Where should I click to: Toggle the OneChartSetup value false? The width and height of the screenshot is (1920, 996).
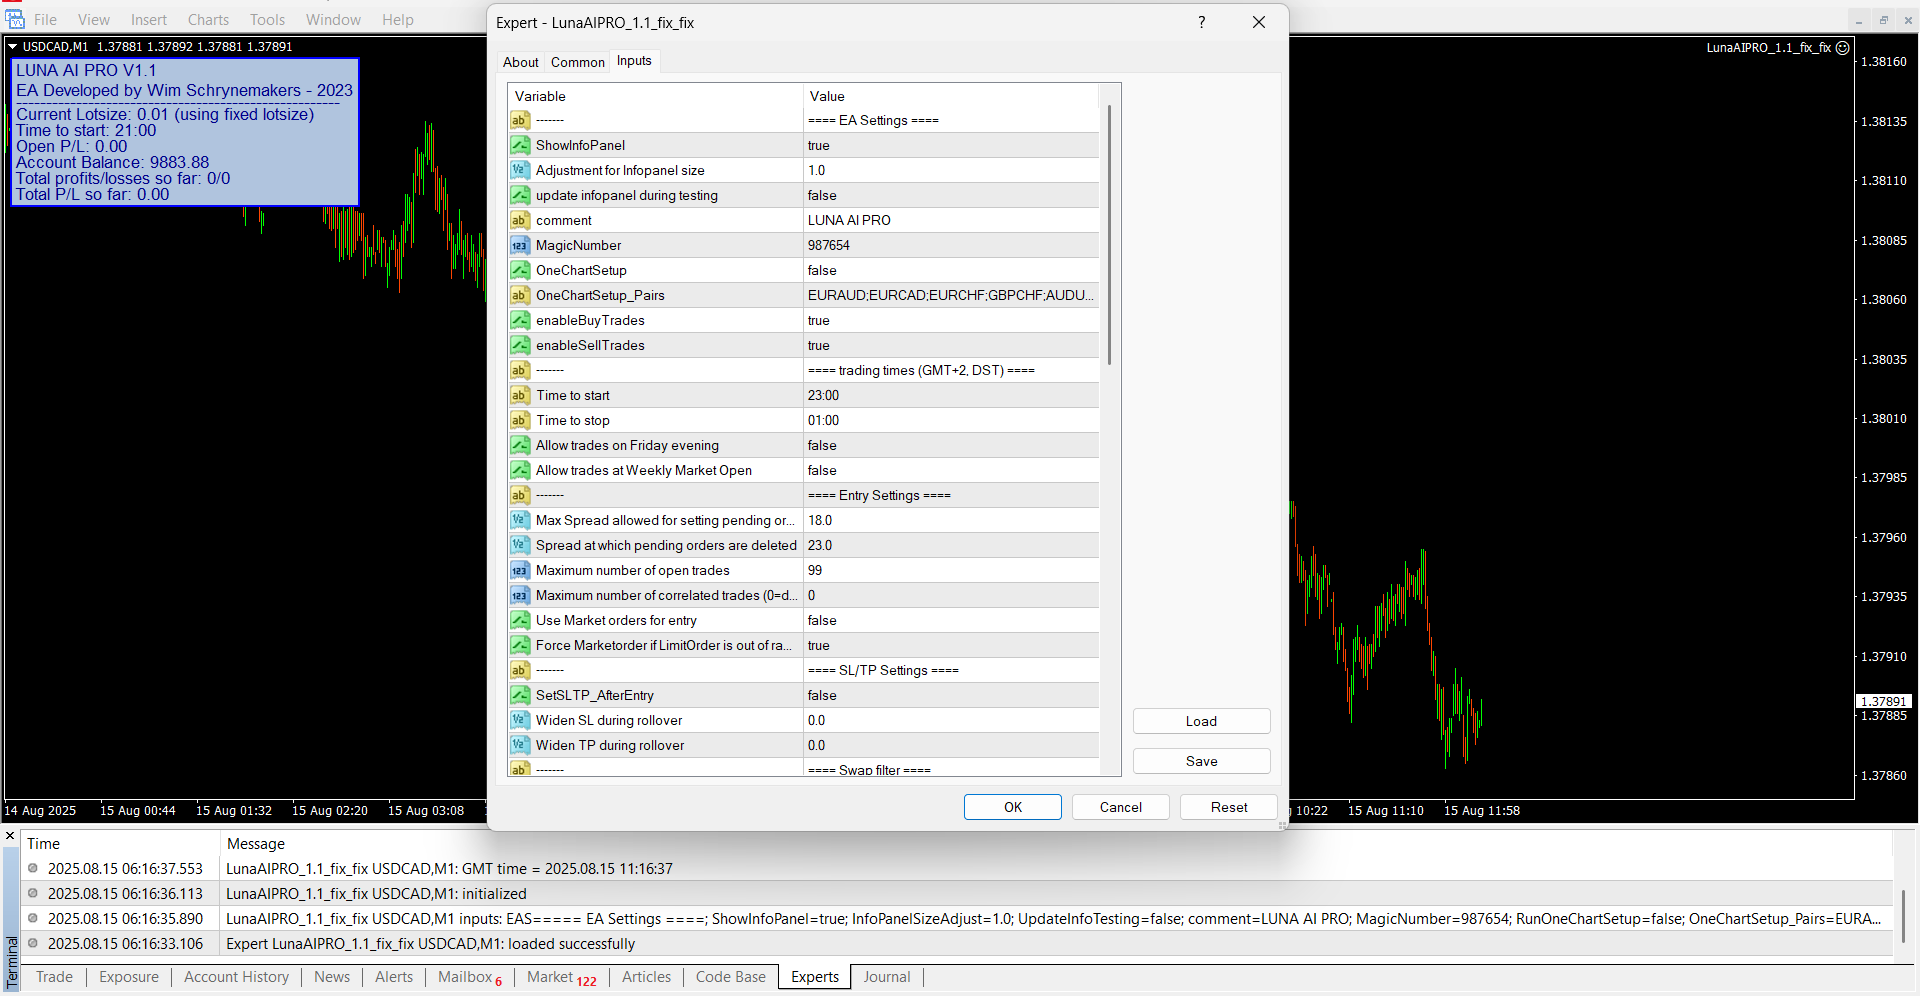950,270
